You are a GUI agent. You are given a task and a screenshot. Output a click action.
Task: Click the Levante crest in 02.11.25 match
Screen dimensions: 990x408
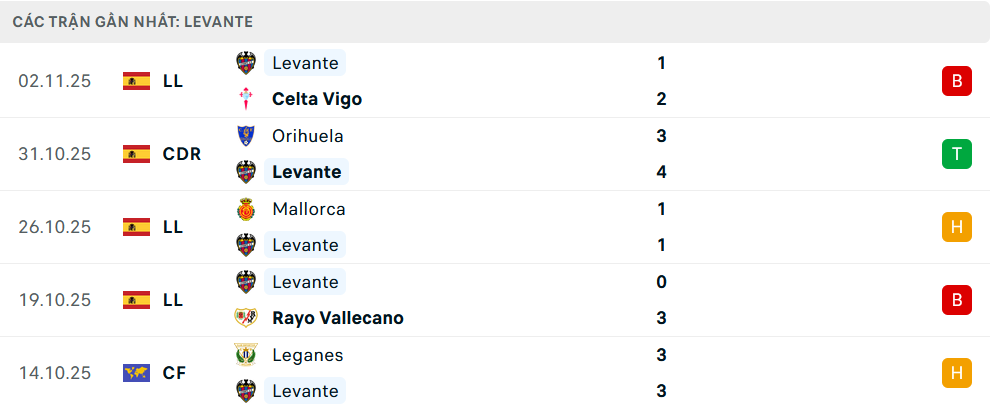pyautogui.click(x=245, y=63)
